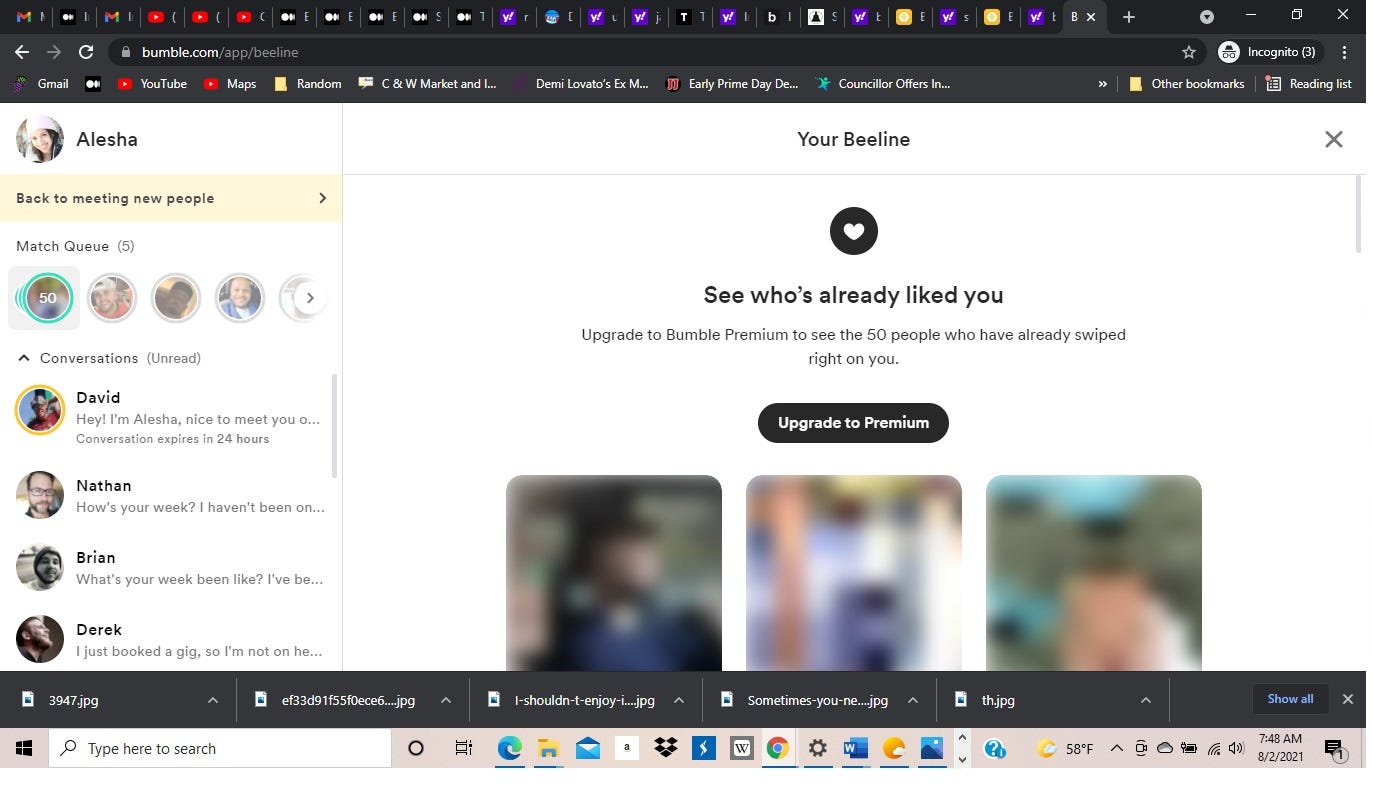The height and width of the screenshot is (797, 1373).
Task: Open the Councillor Offers bookmark
Action: 883,84
